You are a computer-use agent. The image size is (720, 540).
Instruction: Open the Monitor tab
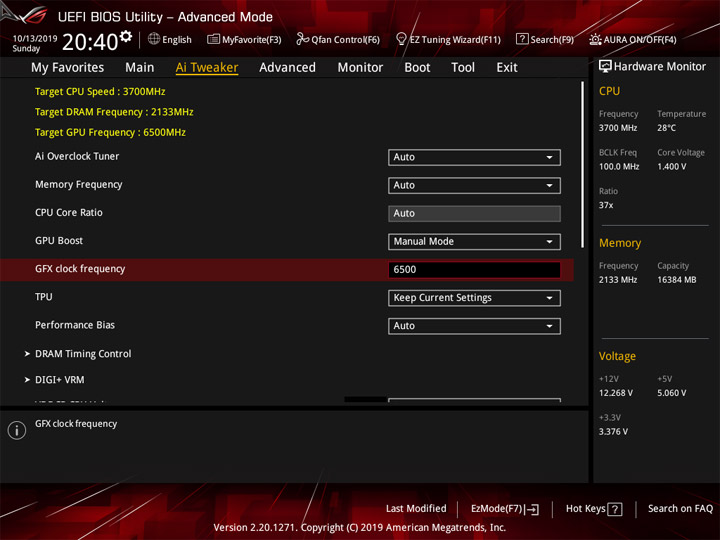(x=360, y=68)
